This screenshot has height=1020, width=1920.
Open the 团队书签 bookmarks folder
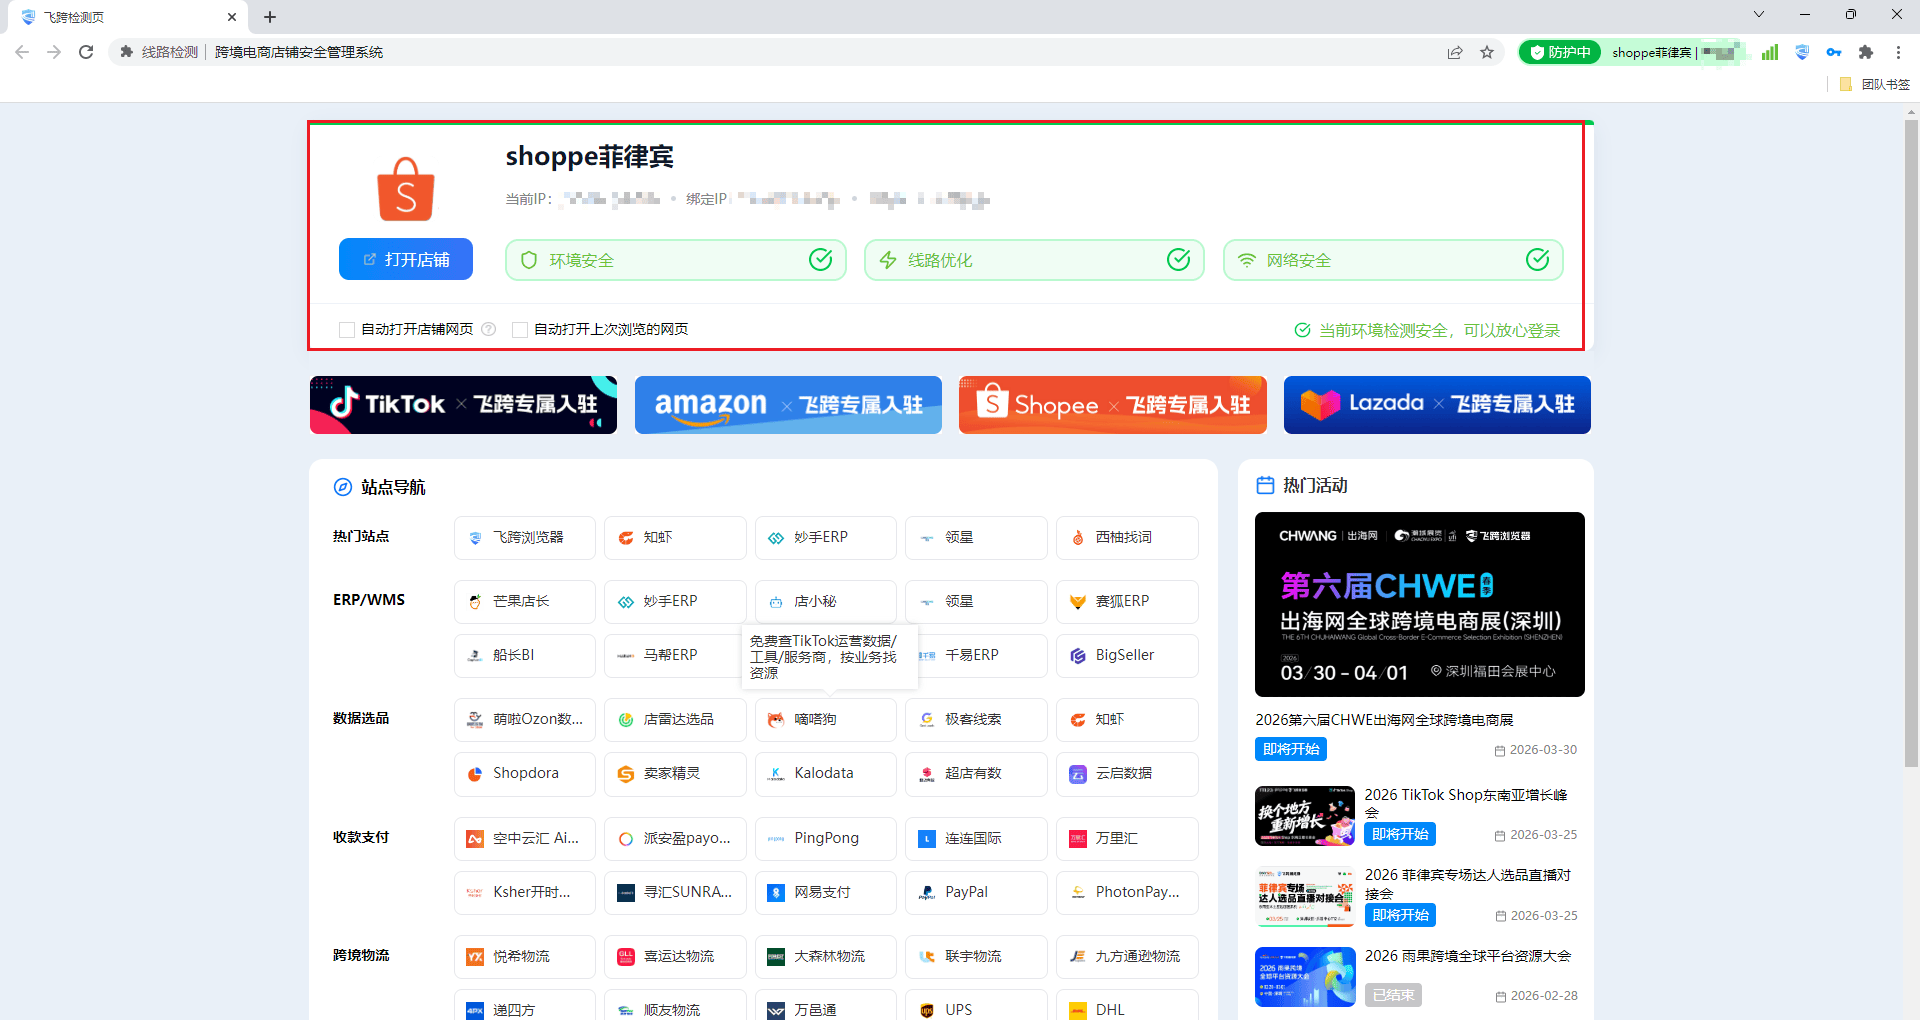coord(1875,84)
